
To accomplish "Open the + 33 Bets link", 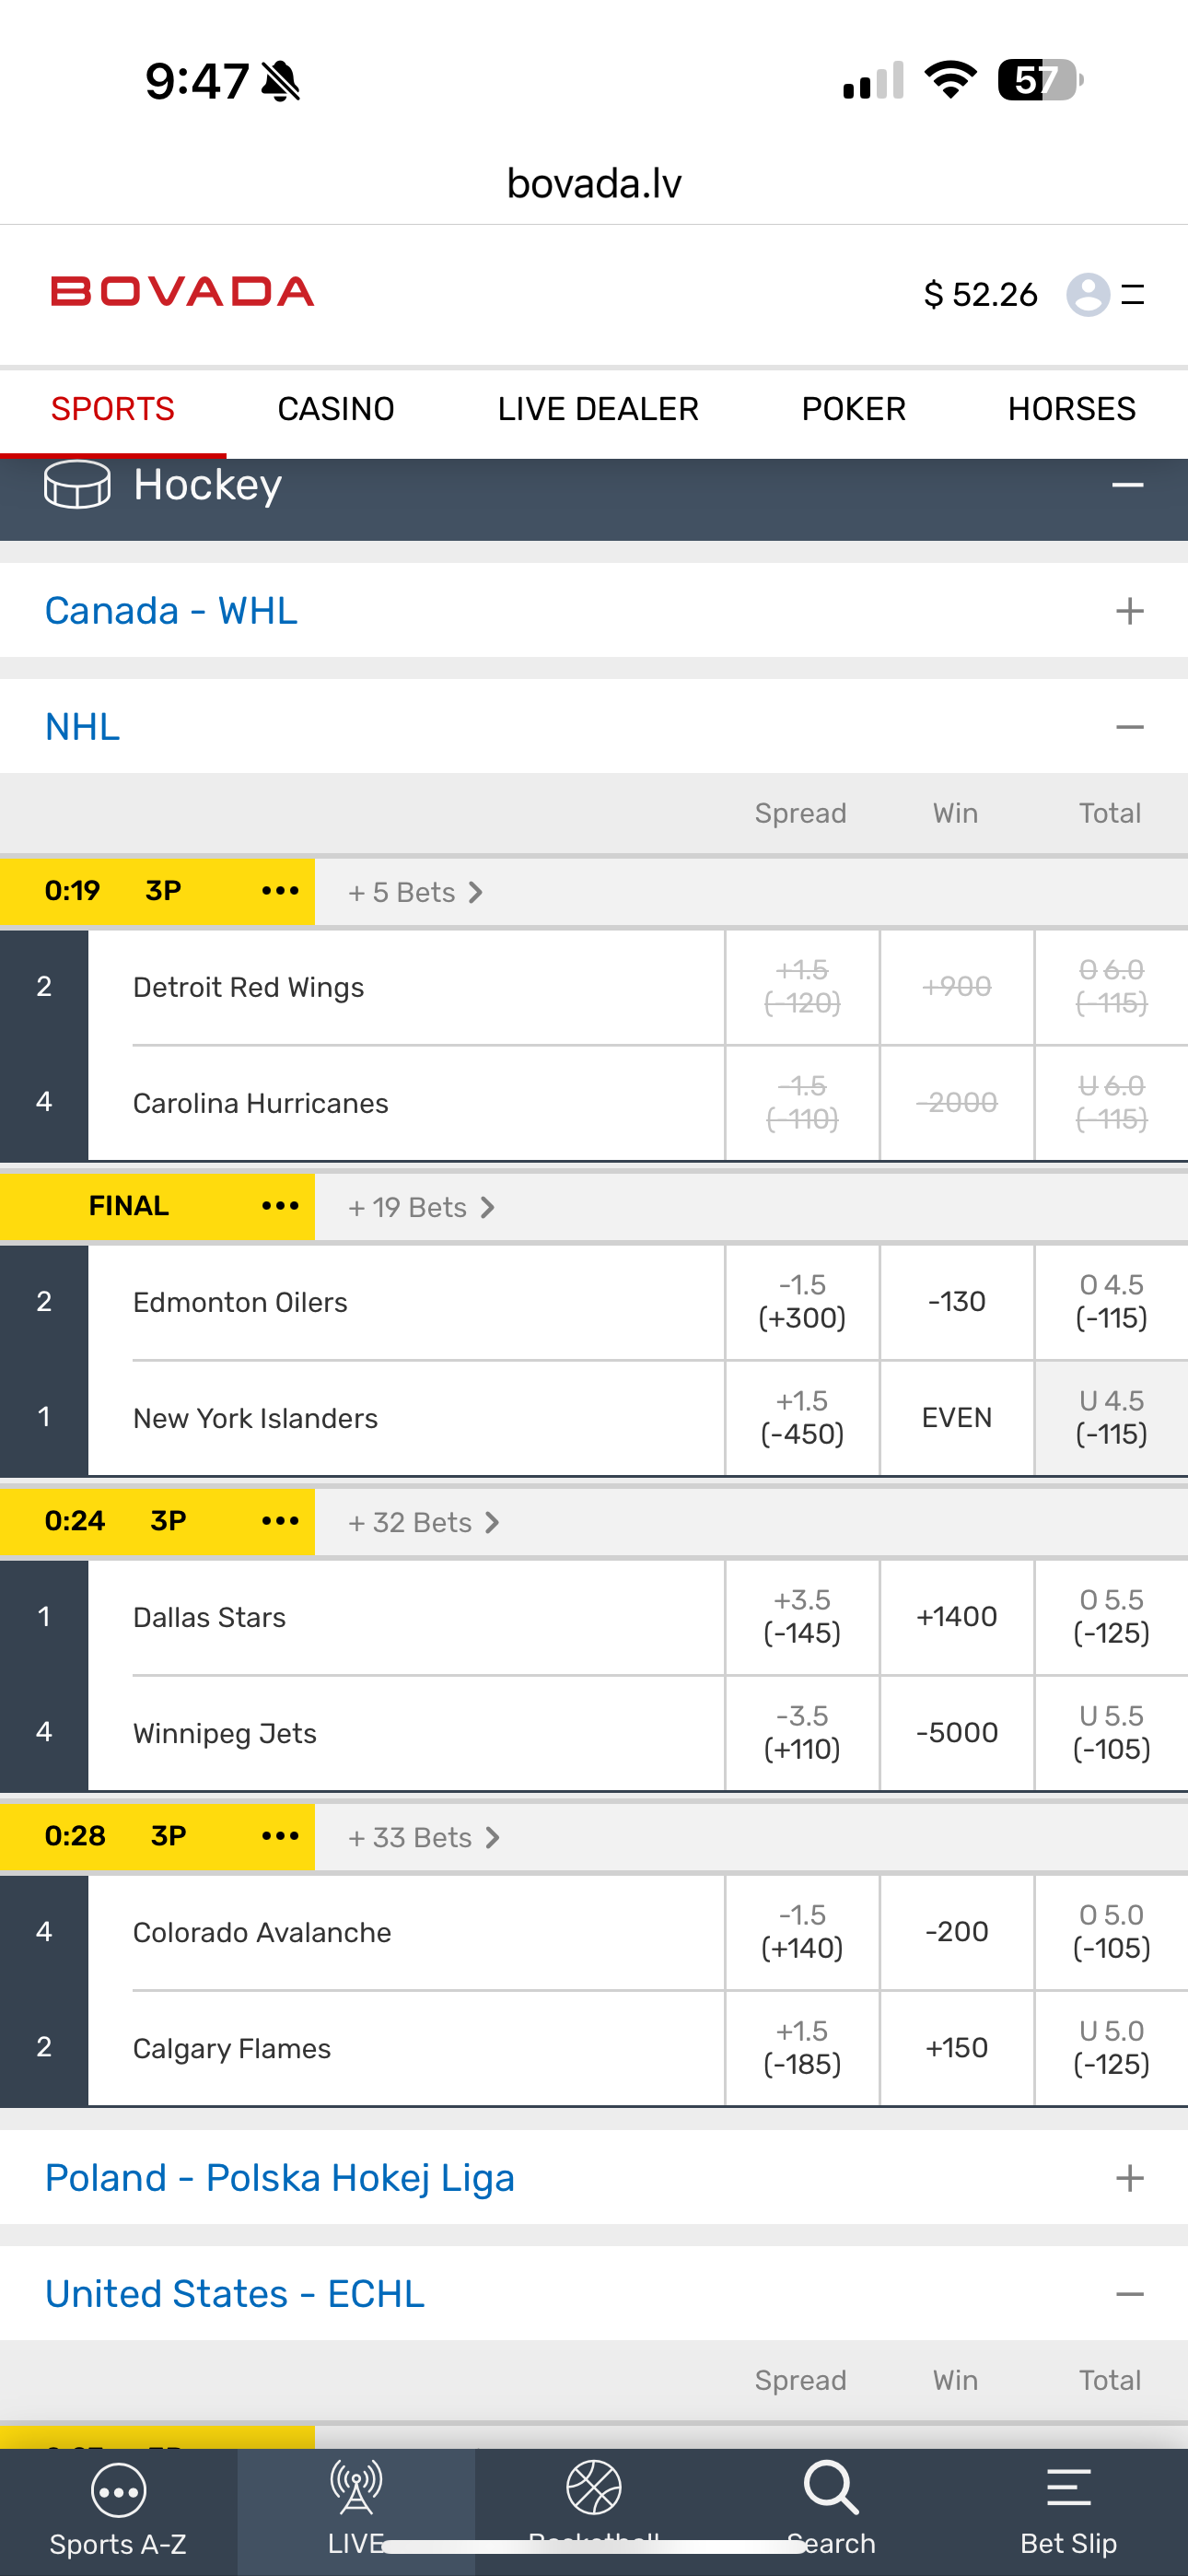I will (422, 1837).
